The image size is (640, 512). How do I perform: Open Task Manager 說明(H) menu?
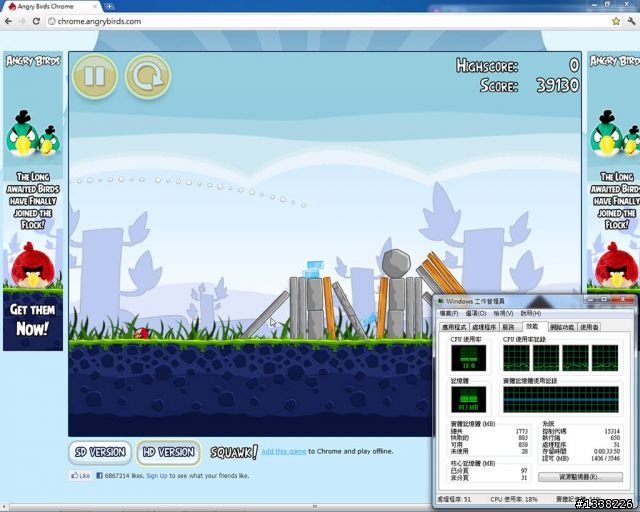click(531, 313)
